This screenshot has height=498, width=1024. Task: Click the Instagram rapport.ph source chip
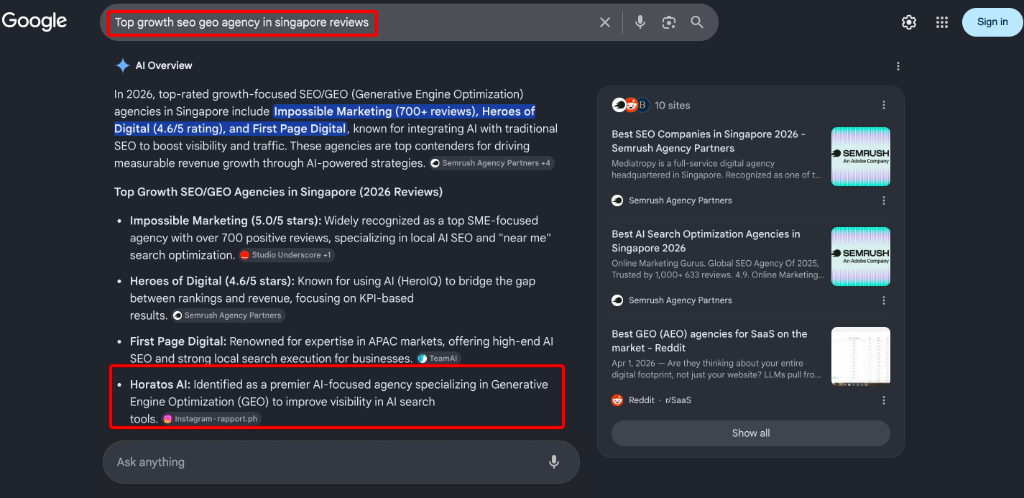pos(212,419)
